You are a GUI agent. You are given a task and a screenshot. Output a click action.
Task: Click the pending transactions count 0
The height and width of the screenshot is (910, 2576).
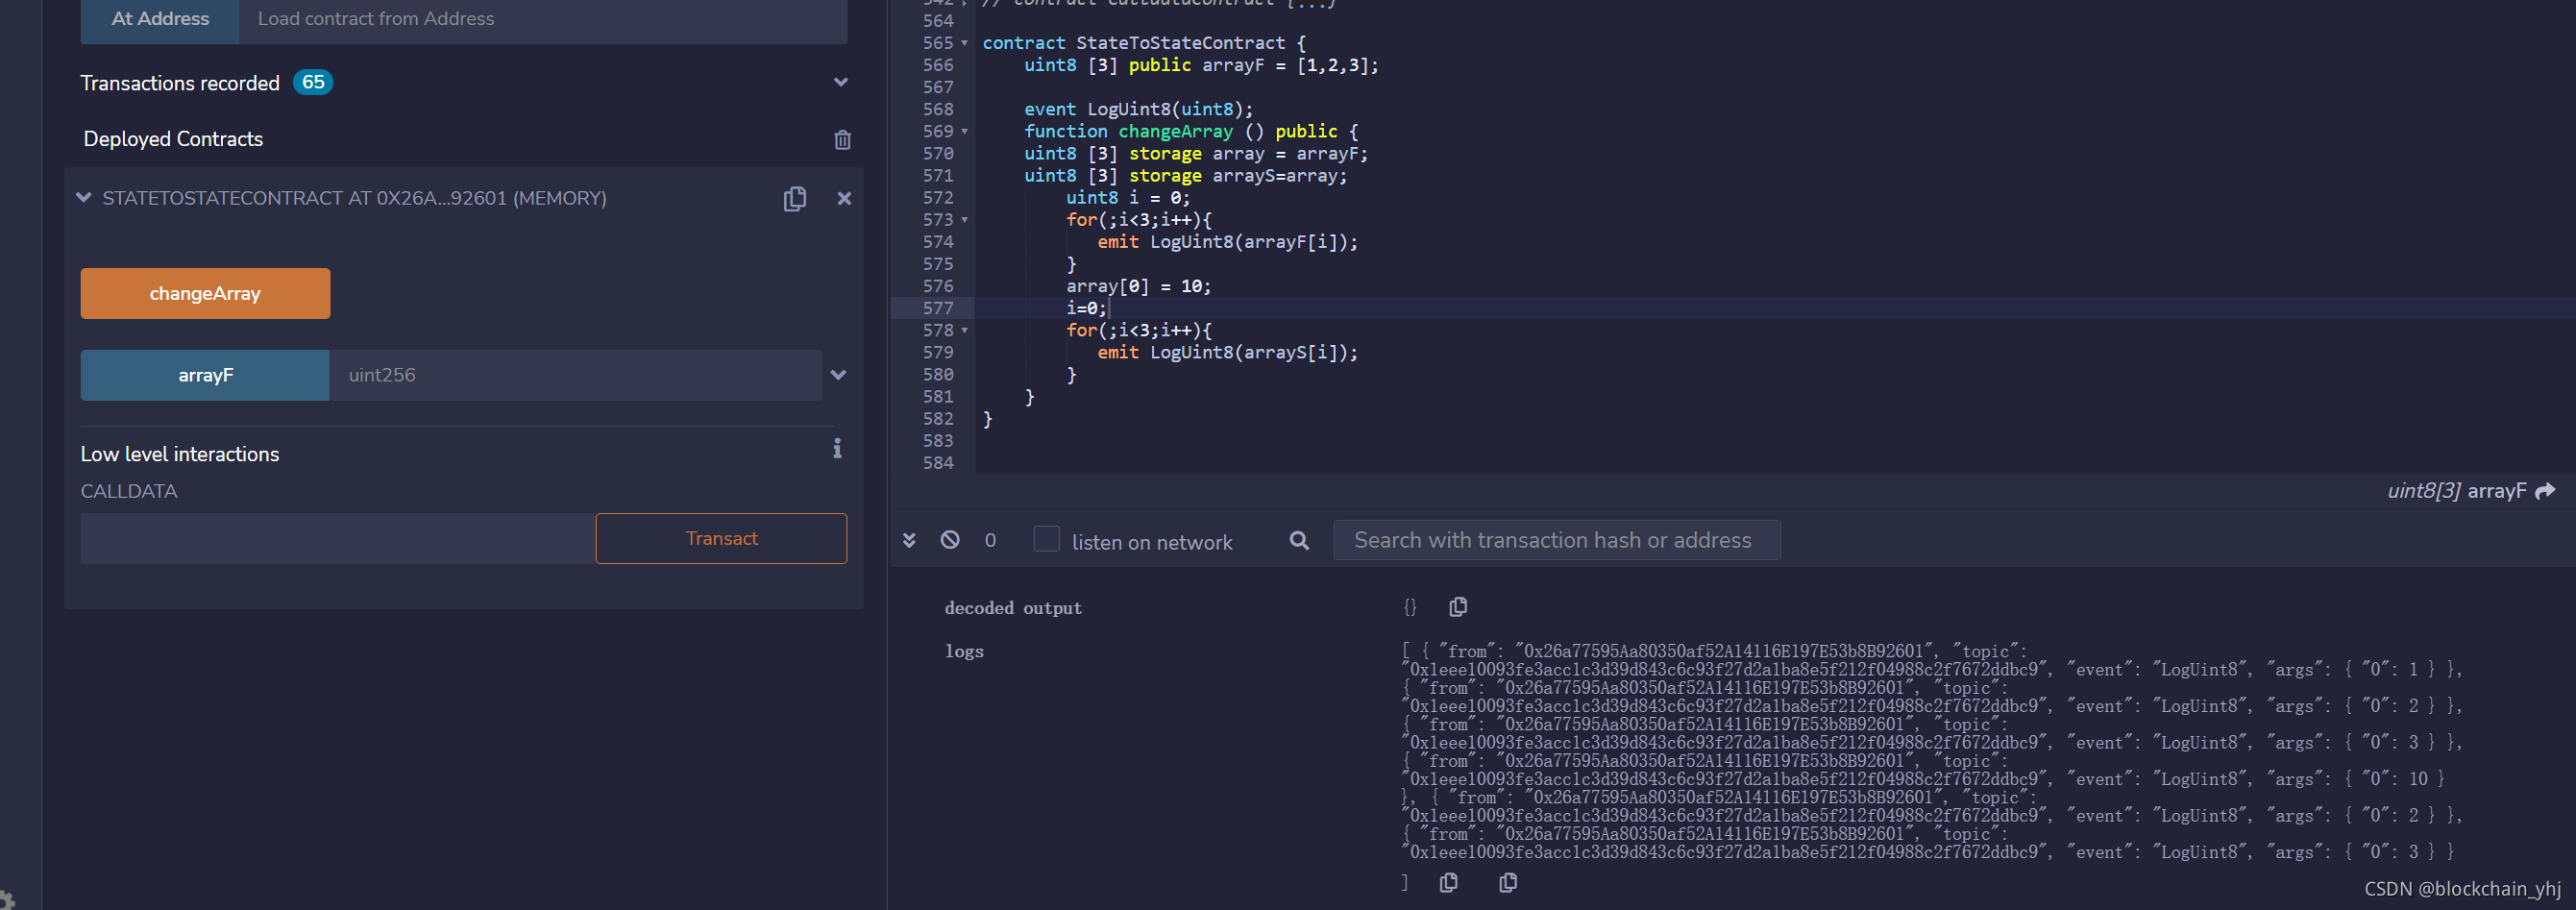[x=990, y=540]
